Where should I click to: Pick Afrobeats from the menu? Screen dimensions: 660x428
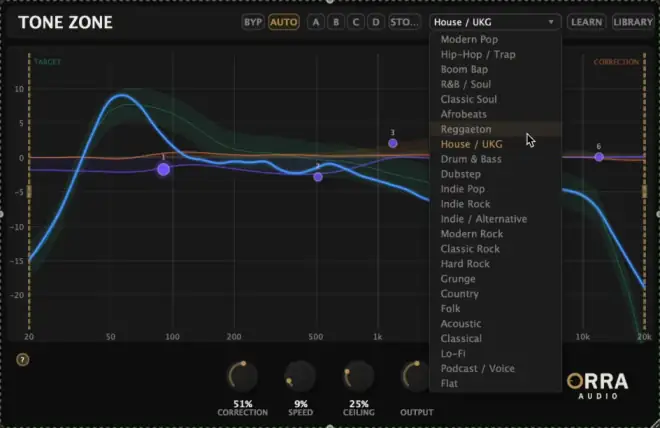(495, 114)
